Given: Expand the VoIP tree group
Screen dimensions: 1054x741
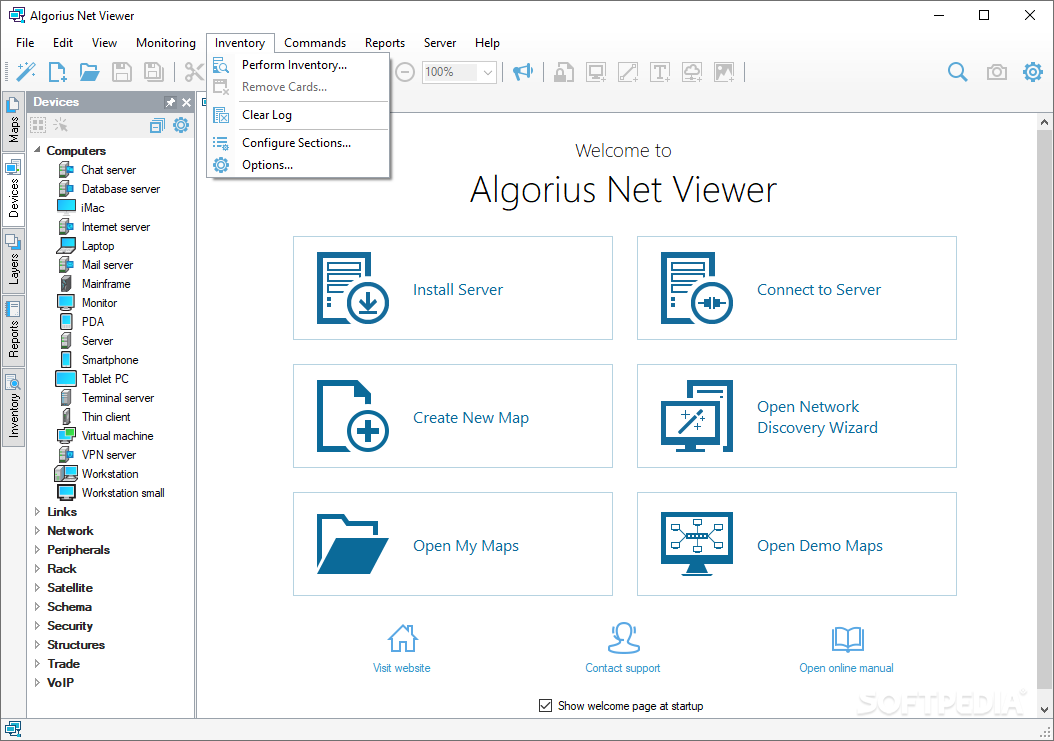Looking at the screenshot, I should pyautogui.click(x=38, y=682).
